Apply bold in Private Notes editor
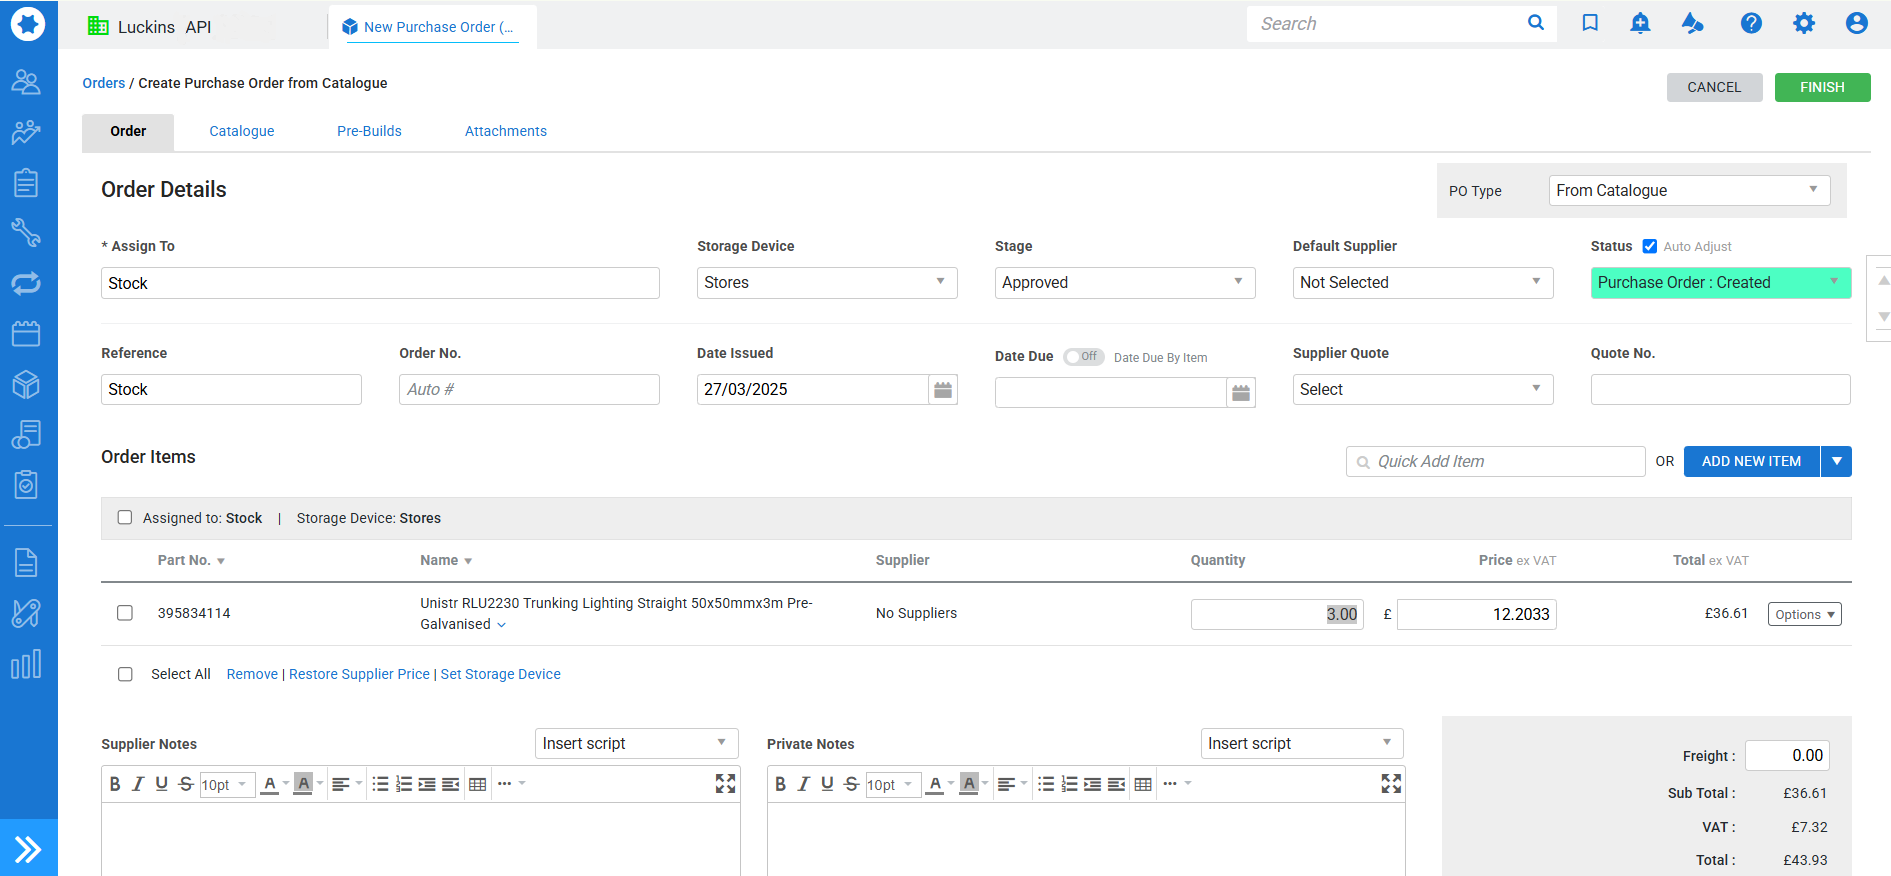The width and height of the screenshot is (1891, 876). point(780,785)
